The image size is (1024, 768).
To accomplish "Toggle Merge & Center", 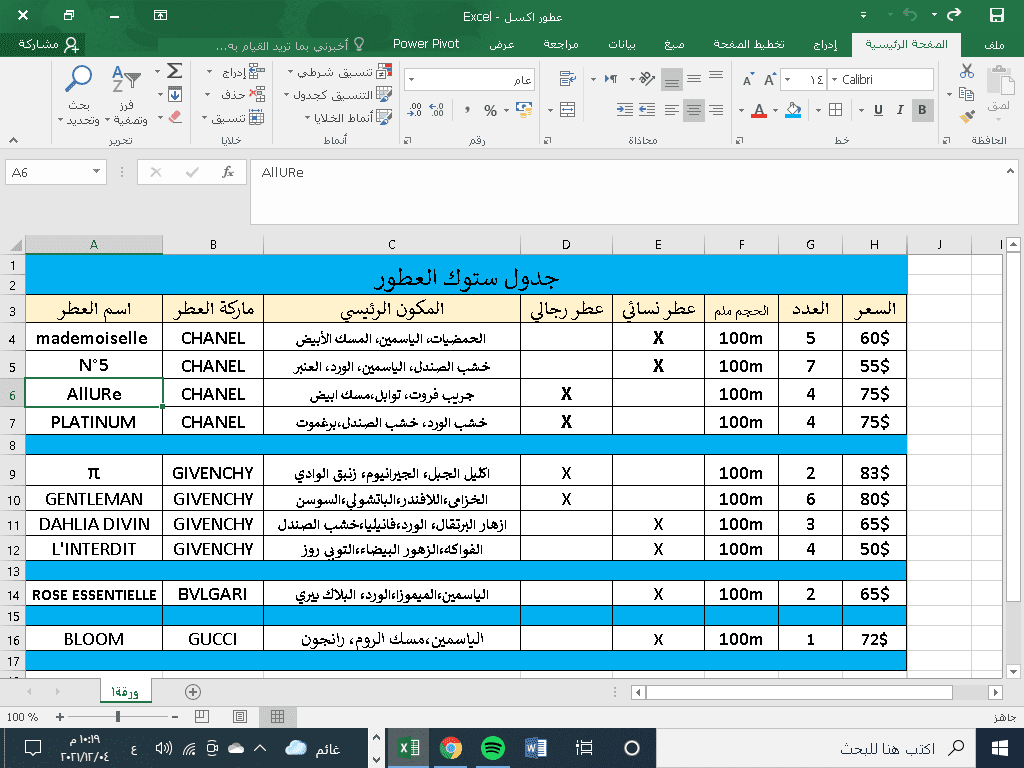I will coord(568,110).
